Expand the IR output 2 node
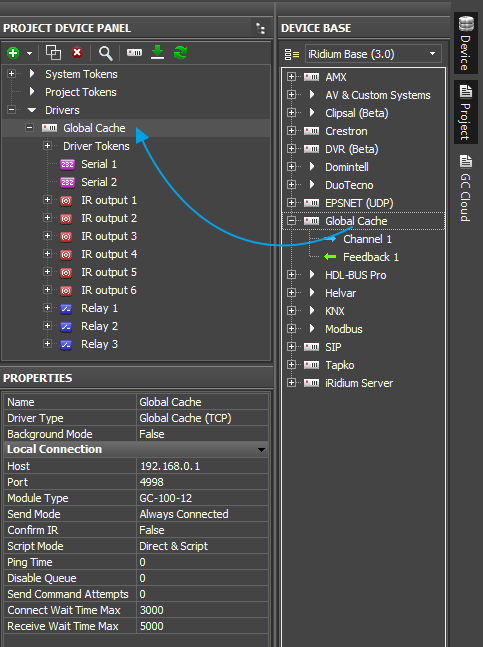The width and height of the screenshot is (483, 647). (47, 218)
